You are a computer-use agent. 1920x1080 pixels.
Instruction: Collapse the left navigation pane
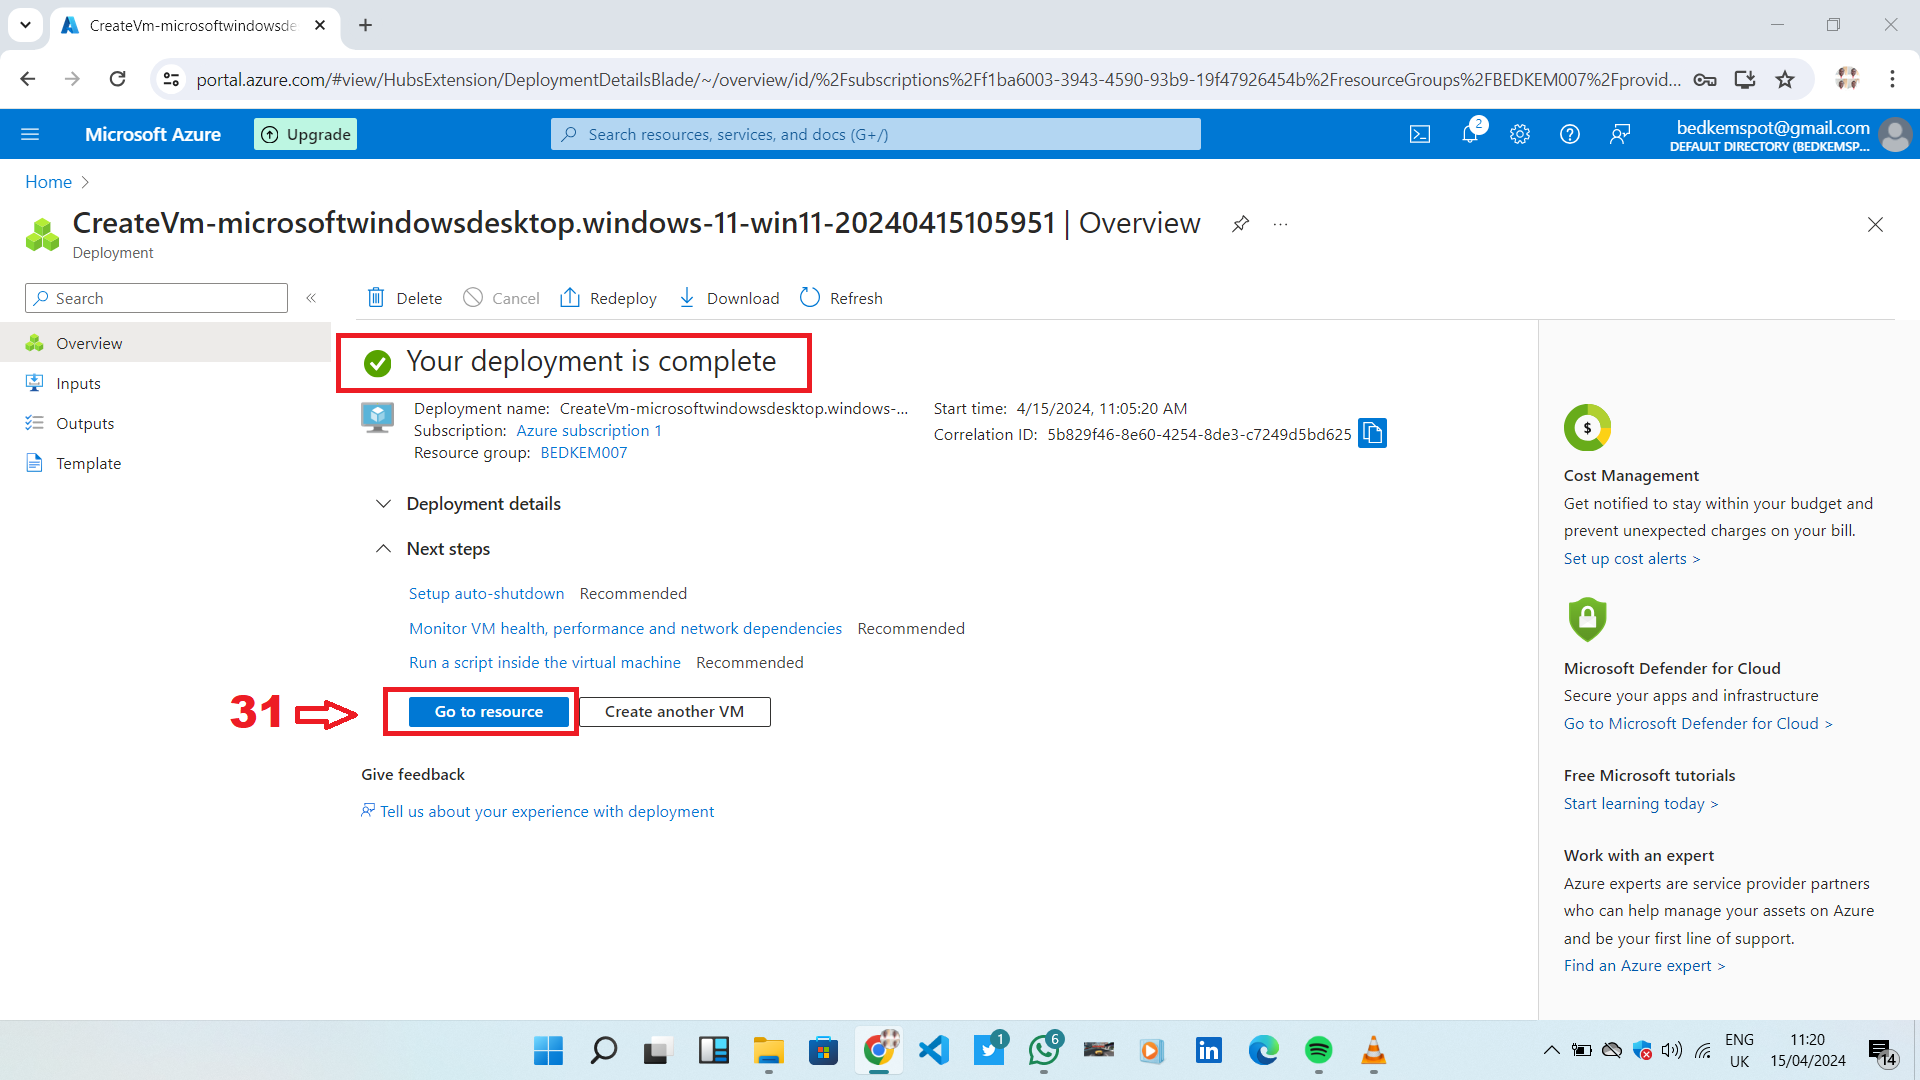(311, 298)
